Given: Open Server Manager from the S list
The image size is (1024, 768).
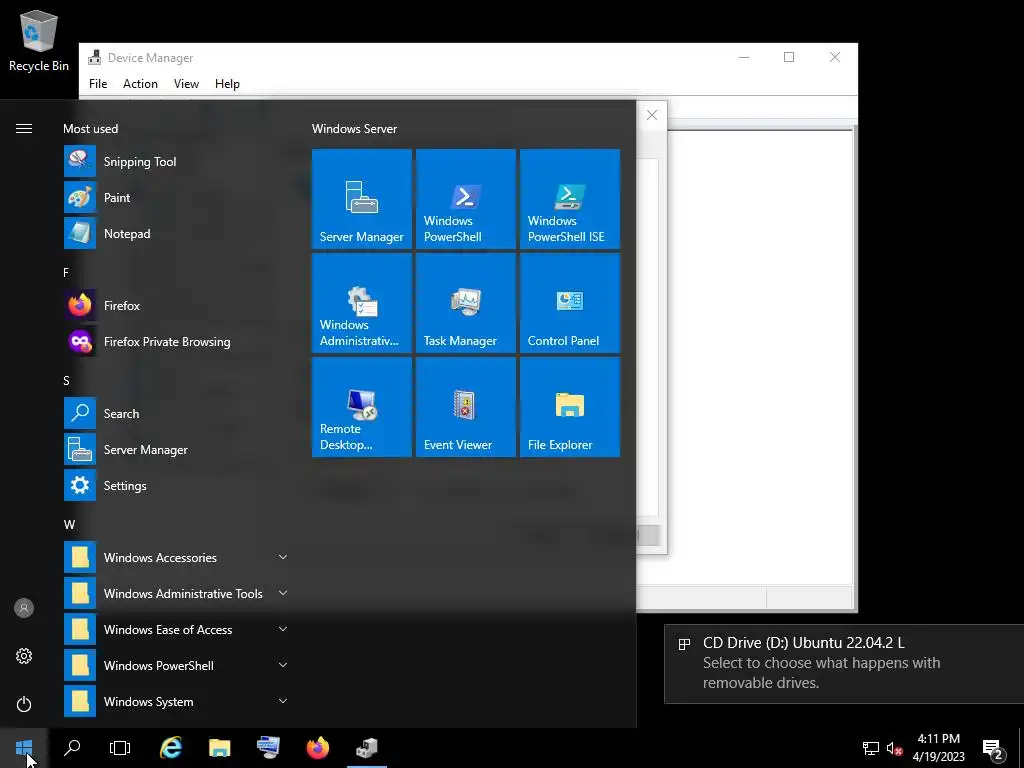Looking at the screenshot, I should pos(176,449).
